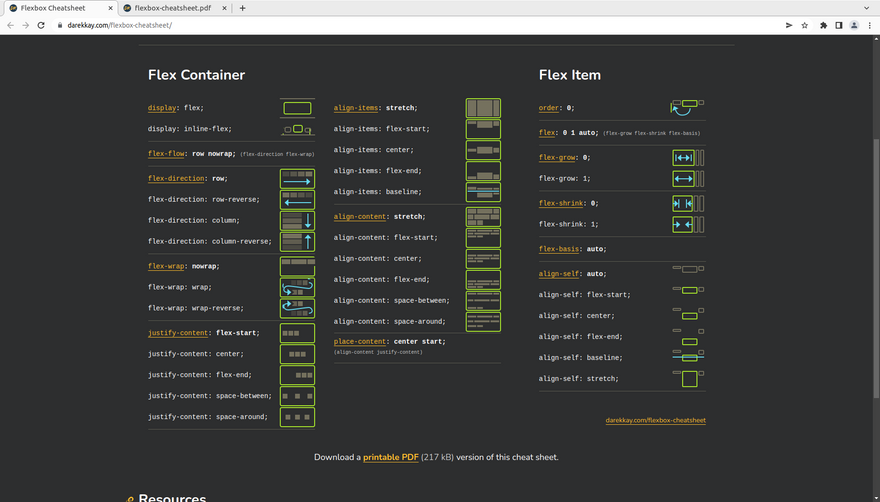This screenshot has height=502, width=880.
Task: Click the align-self: stretch diagram icon
Action: point(689,378)
